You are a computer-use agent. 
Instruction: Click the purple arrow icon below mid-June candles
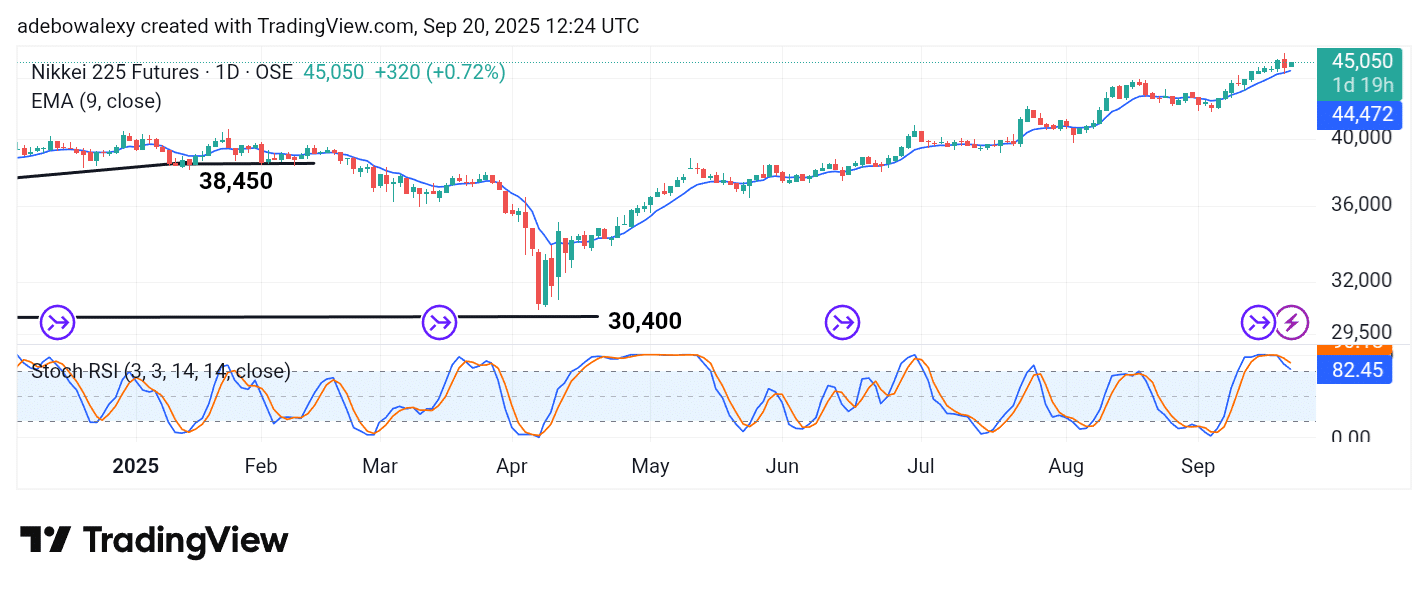[x=842, y=322]
